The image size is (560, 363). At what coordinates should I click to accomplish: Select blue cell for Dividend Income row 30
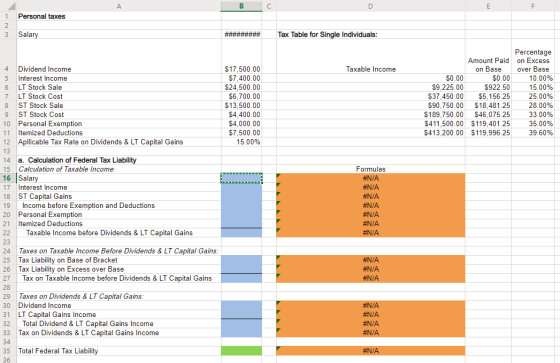click(241, 305)
